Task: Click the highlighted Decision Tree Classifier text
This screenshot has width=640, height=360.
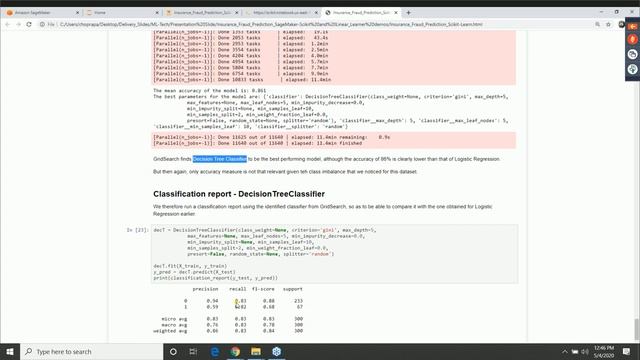Action: pyautogui.click(x=220, y=159)
